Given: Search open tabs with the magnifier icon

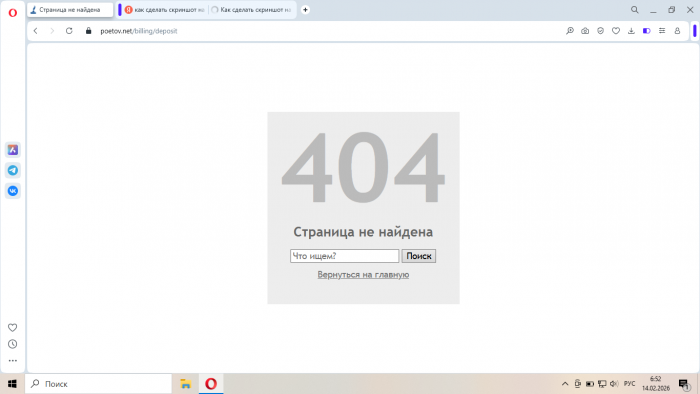Looking at the screenshot, I should 634,10.
